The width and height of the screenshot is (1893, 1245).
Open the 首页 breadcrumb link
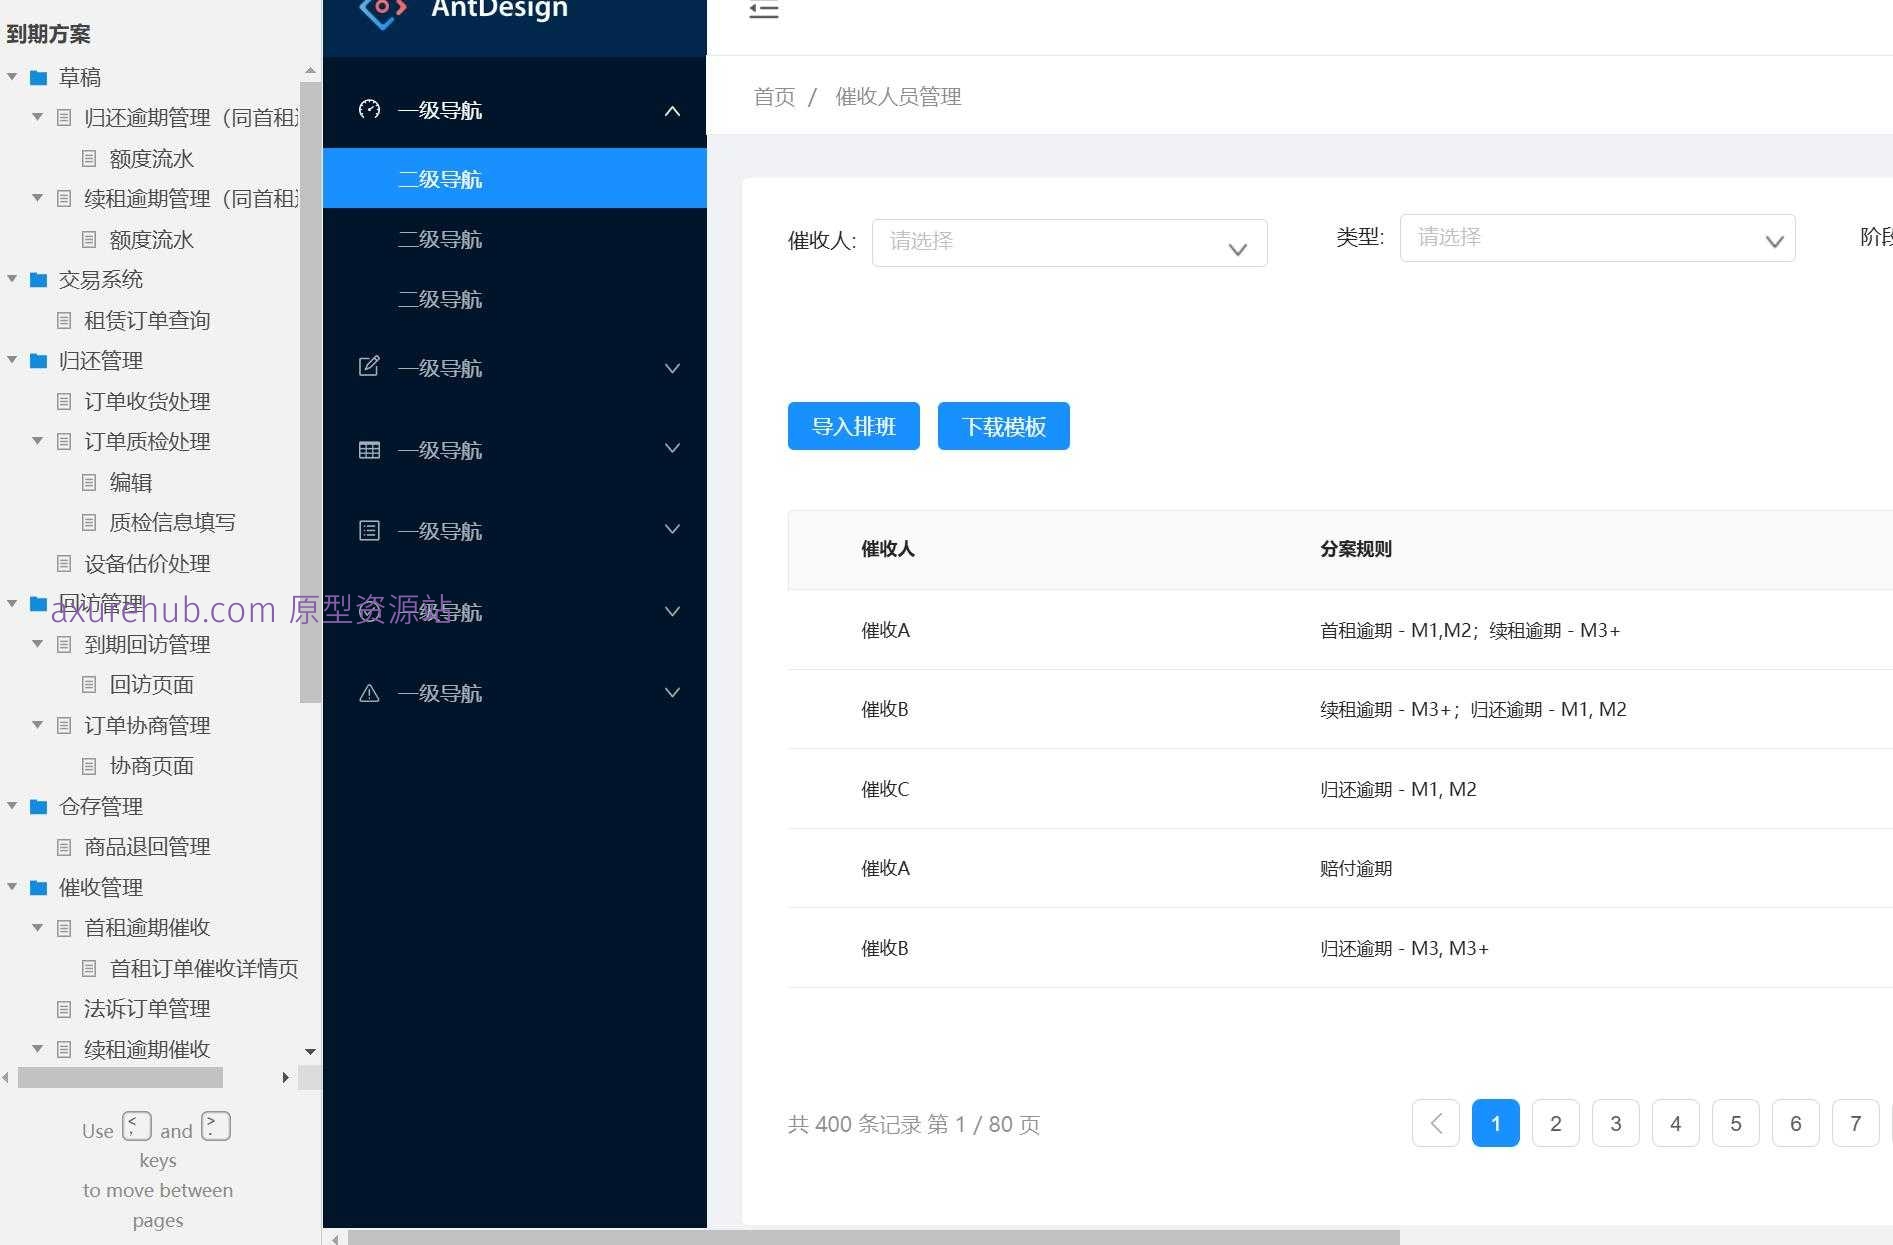(x=773, y=96)
